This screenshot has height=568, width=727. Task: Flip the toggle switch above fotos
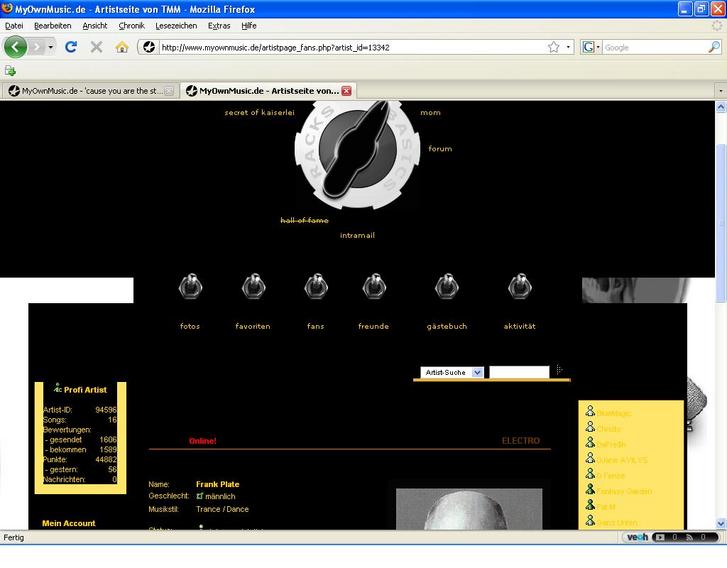(x=190, y=288)
